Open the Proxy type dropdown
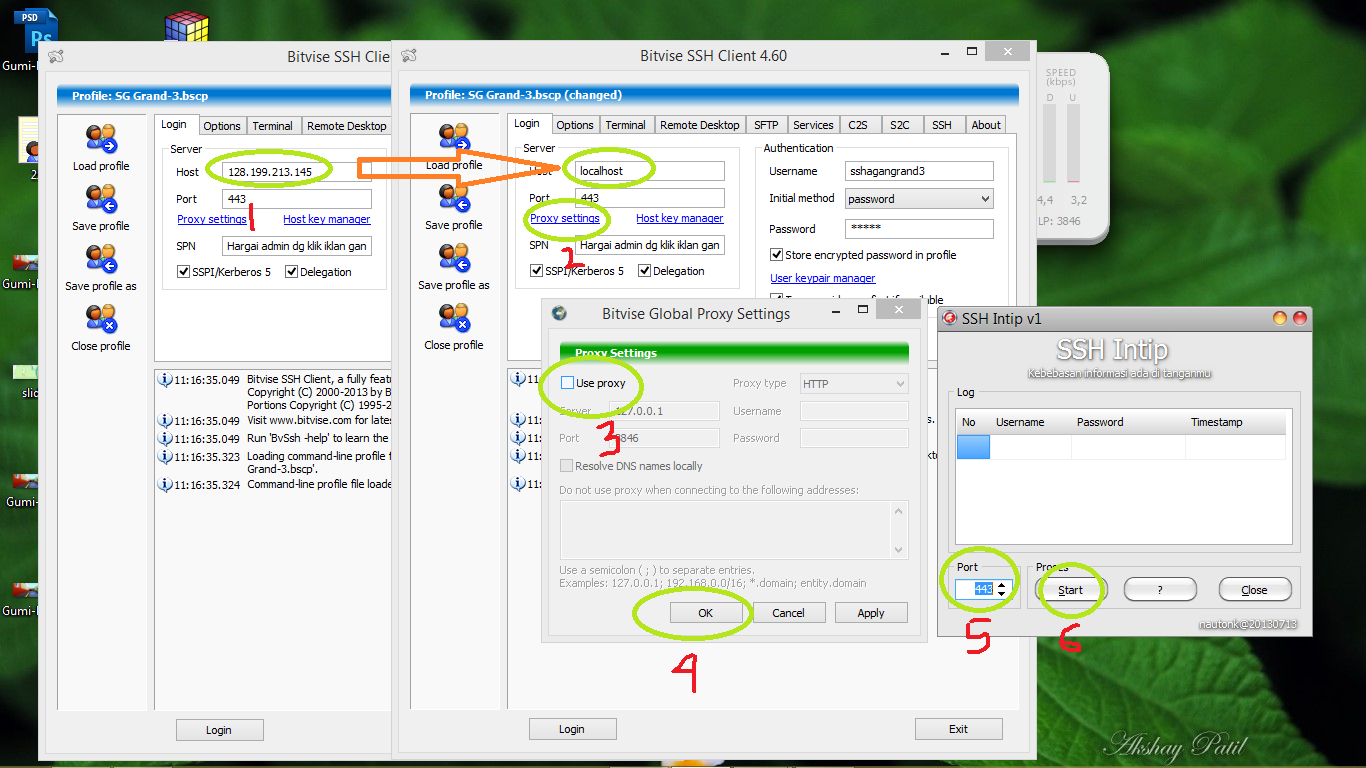Viewport: 1366px width, 768px height. click(x=854, y=383)
